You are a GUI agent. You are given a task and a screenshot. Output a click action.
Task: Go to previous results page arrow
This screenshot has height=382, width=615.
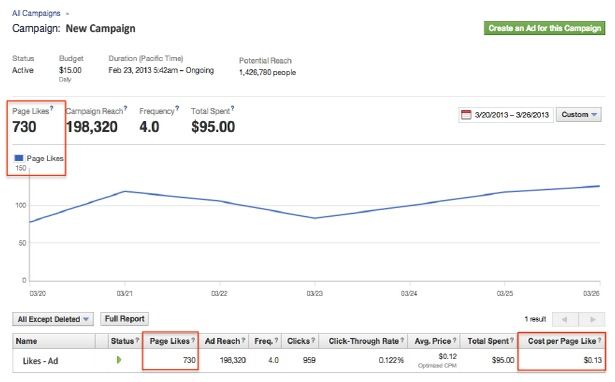(x=565, y=319)
